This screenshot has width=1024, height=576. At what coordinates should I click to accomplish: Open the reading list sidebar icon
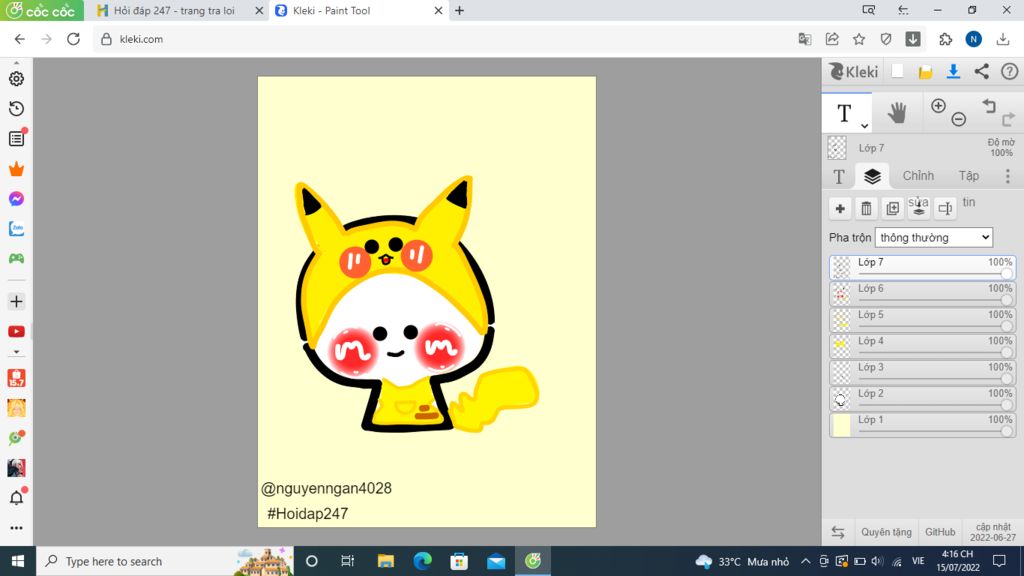[16, 138]
